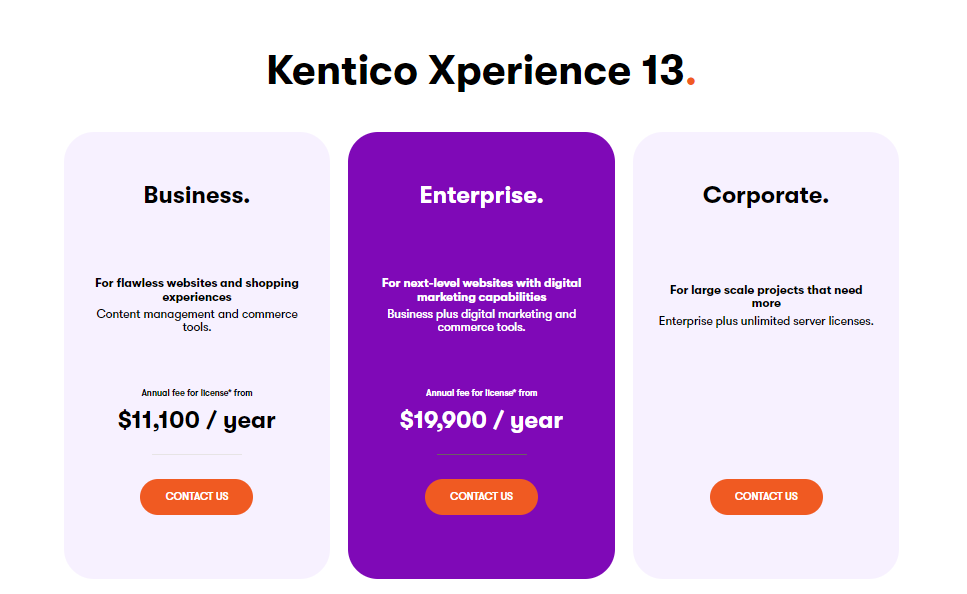
Task: Click the divider line below the Enterprise price
Action: click(x=481, y=455)
